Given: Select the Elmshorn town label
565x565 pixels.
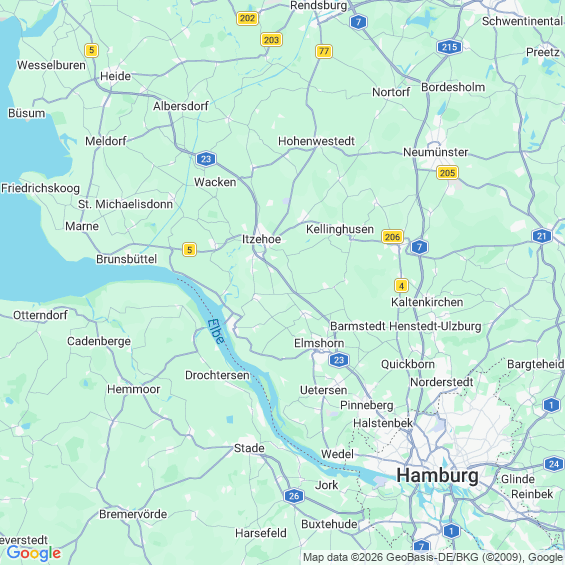Looking at the screenshot, I should tap(319, 343).
